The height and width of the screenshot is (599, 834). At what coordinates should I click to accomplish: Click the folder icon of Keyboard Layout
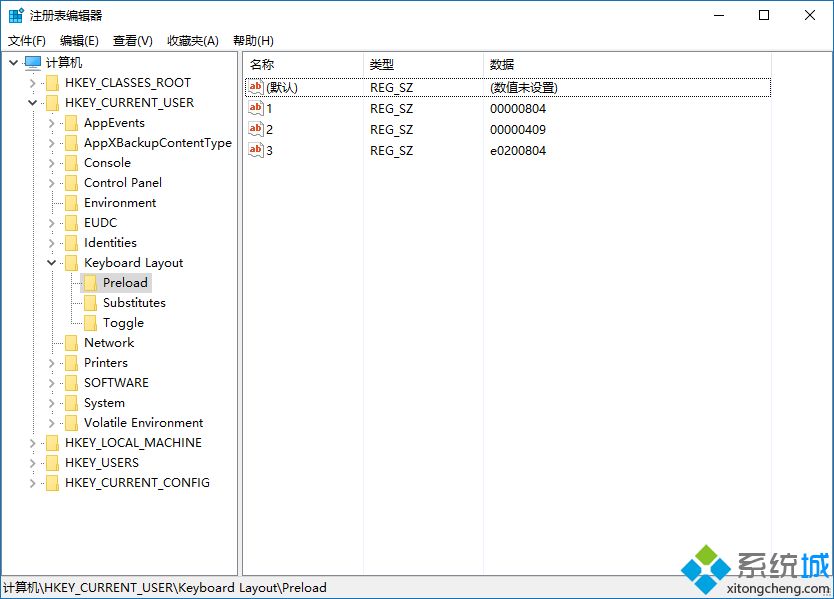pyautogui.click(x=71, y=262)
